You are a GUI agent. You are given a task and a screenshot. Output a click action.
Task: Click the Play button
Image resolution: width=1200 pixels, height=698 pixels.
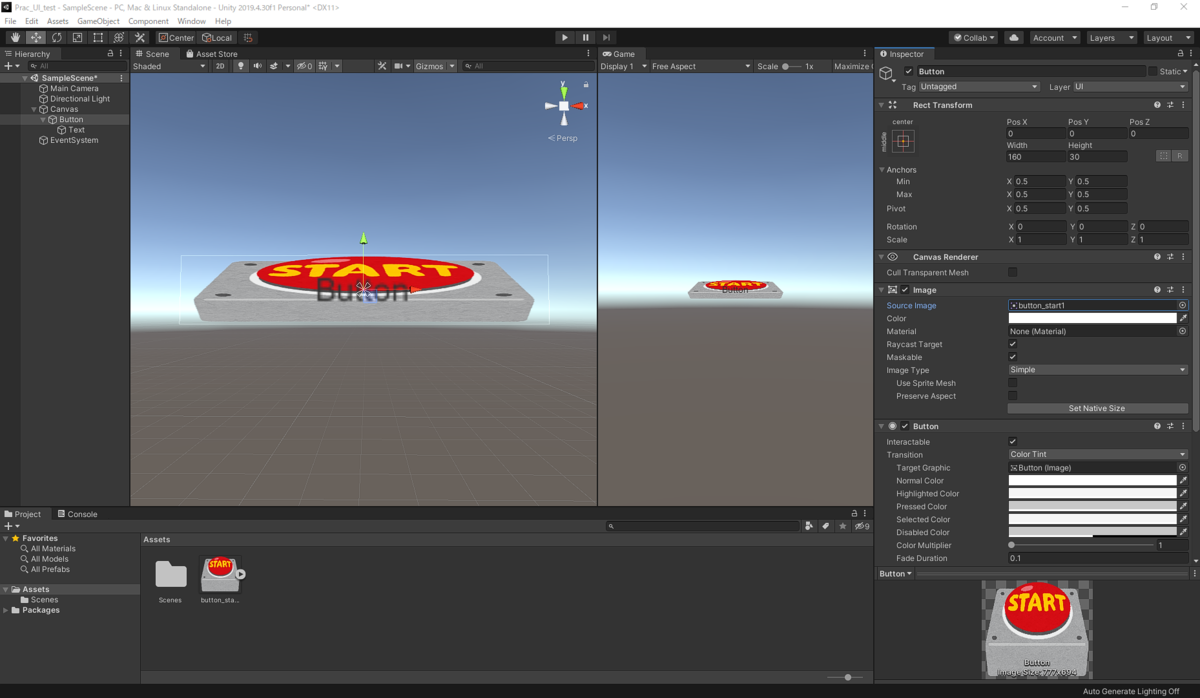[565, 38]
